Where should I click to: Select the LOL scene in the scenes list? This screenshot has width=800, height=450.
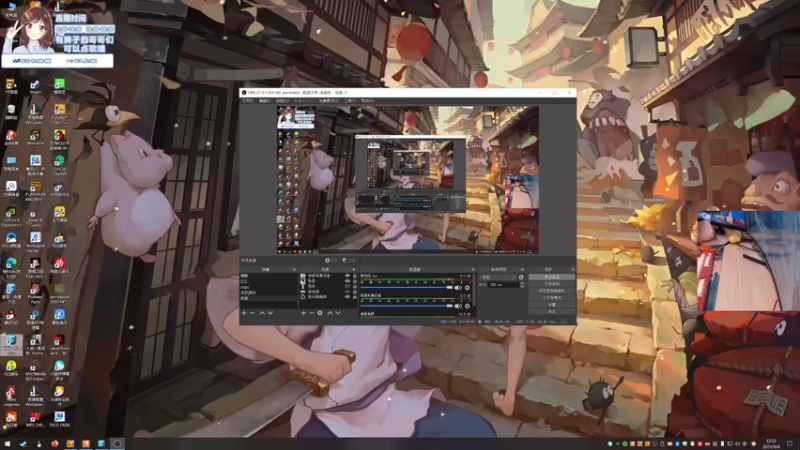pyautogui.click(x=269, y=281)
